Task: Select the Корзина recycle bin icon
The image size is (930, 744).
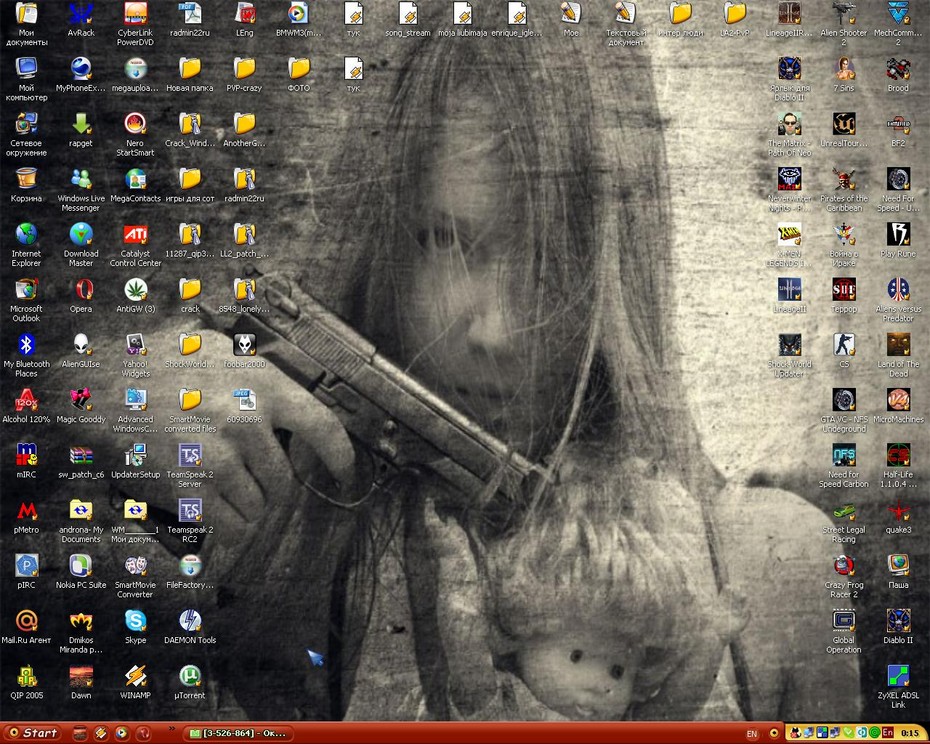Action: 26,185
